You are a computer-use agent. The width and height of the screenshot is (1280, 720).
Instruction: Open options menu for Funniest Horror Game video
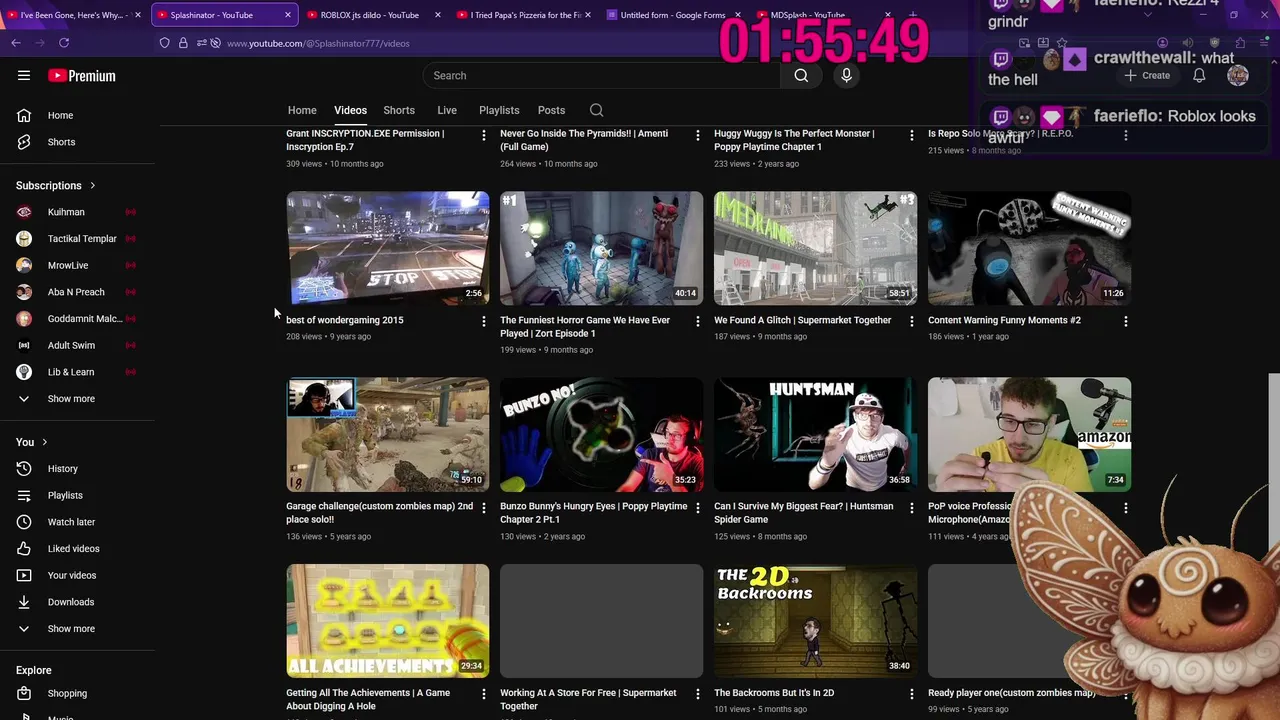pyautogui.click(x=698, y=321)
